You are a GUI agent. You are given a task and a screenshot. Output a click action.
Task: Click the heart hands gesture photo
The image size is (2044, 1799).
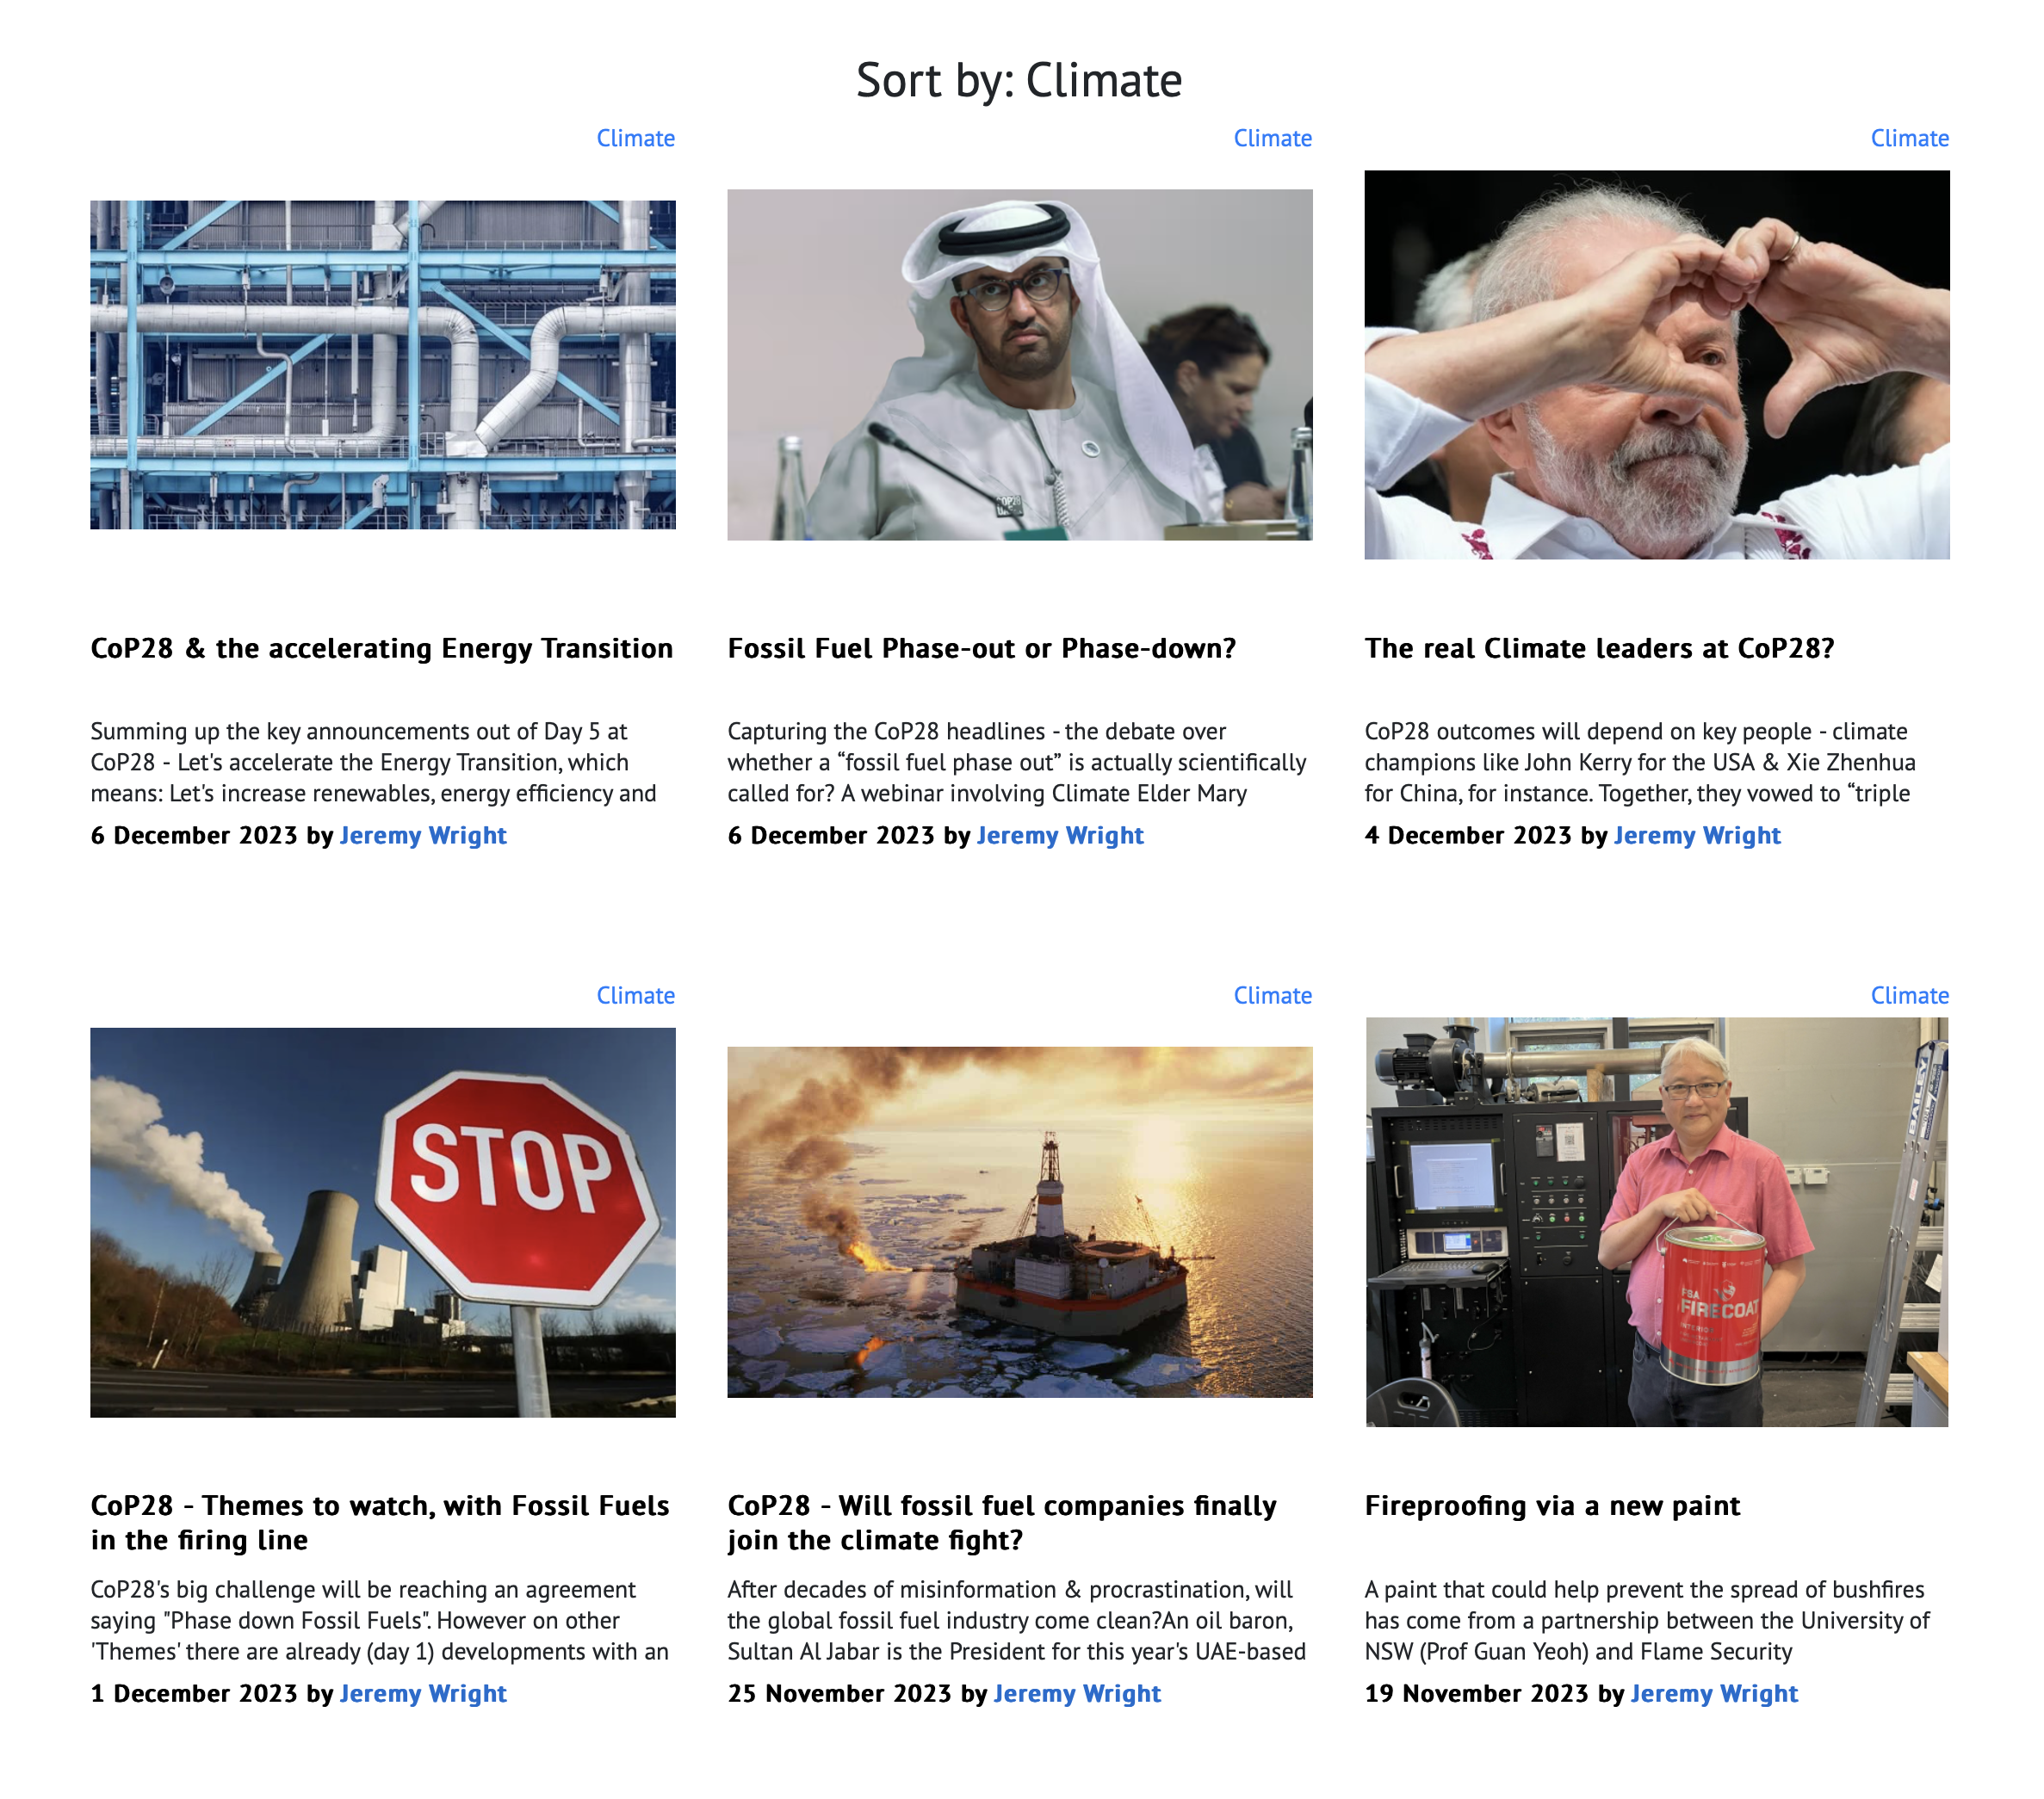point(1657,365)
